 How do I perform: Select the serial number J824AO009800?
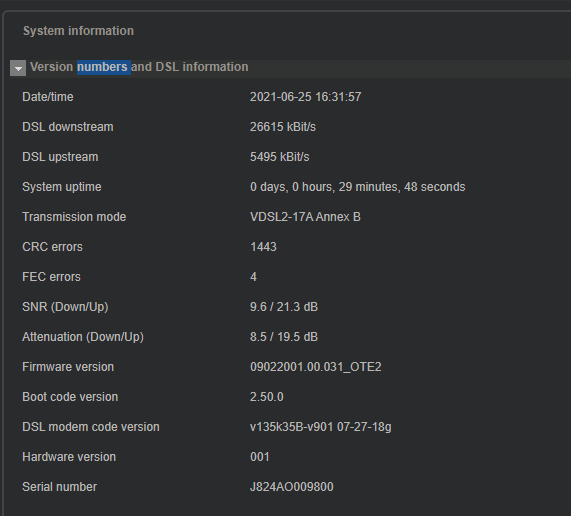(291, 487)
